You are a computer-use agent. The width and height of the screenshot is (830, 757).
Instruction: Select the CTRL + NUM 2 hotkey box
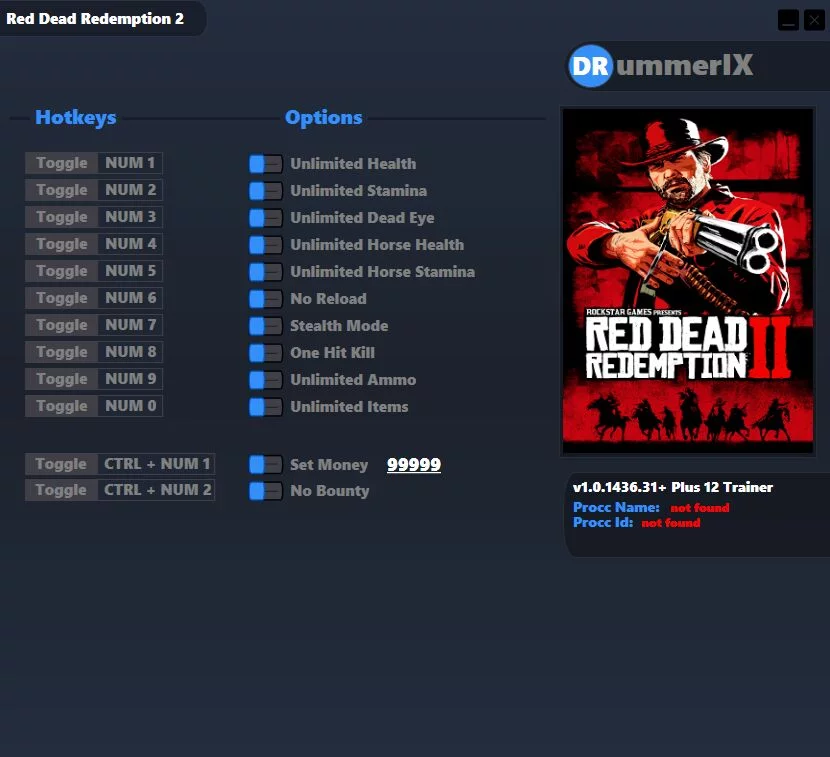click(x=157, y=490)
